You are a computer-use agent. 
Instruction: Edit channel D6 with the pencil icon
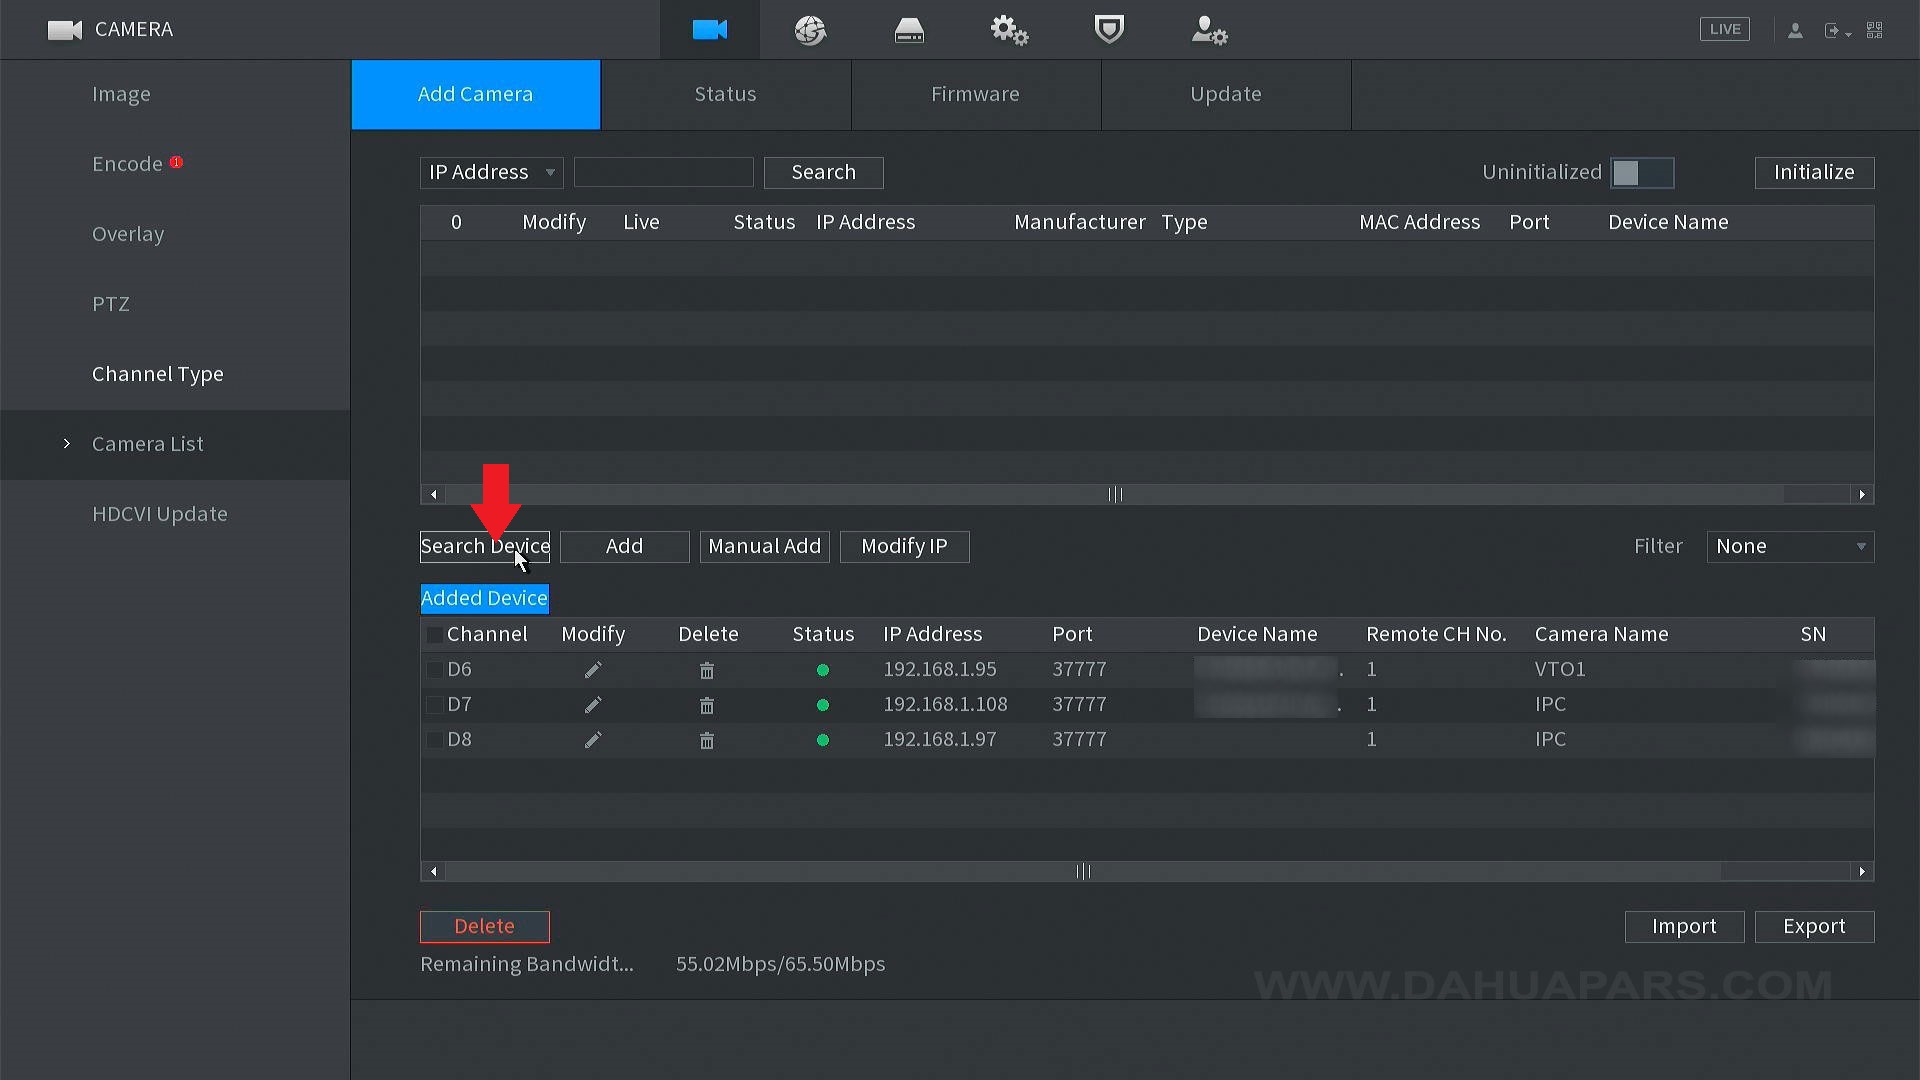click(x=593, y=670)
